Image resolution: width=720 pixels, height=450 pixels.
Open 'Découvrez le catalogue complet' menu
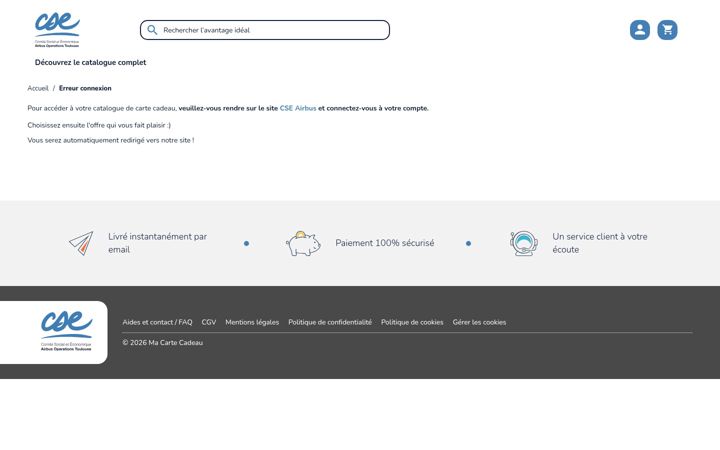[x=90, y=62]
